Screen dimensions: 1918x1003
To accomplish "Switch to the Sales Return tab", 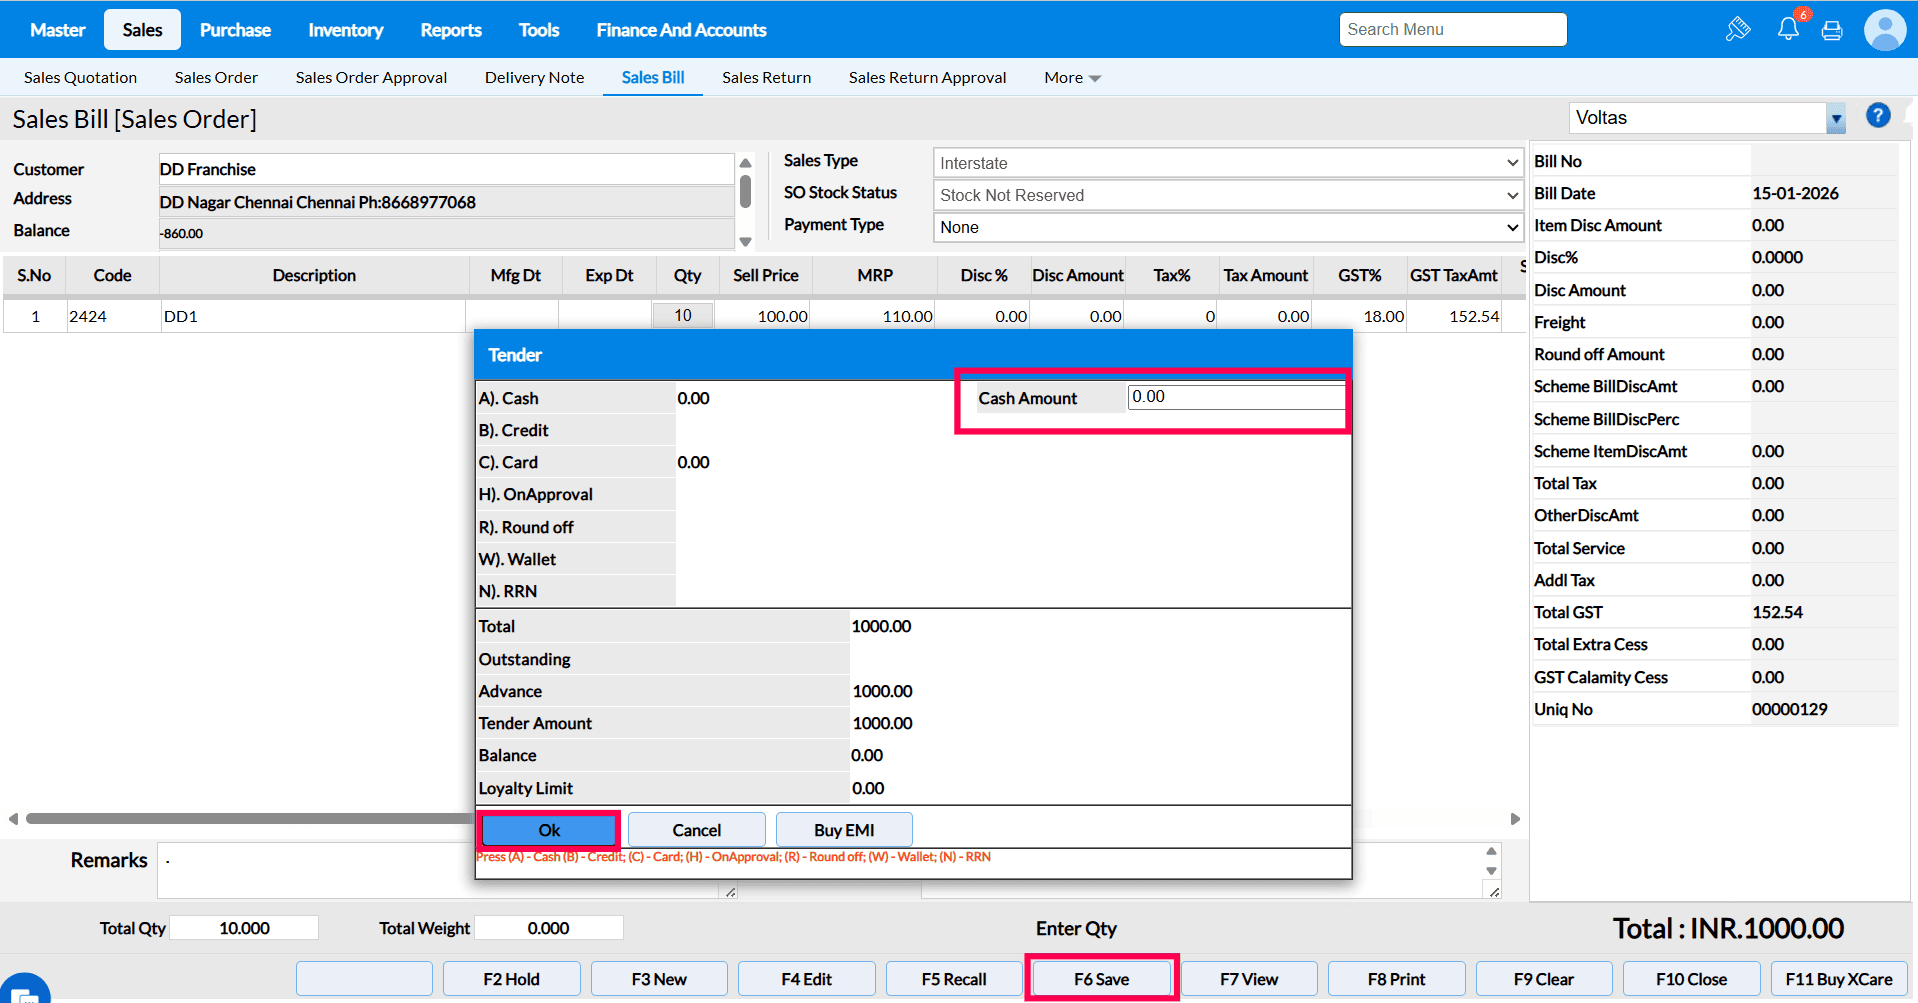I will click(x=766, y=78).
